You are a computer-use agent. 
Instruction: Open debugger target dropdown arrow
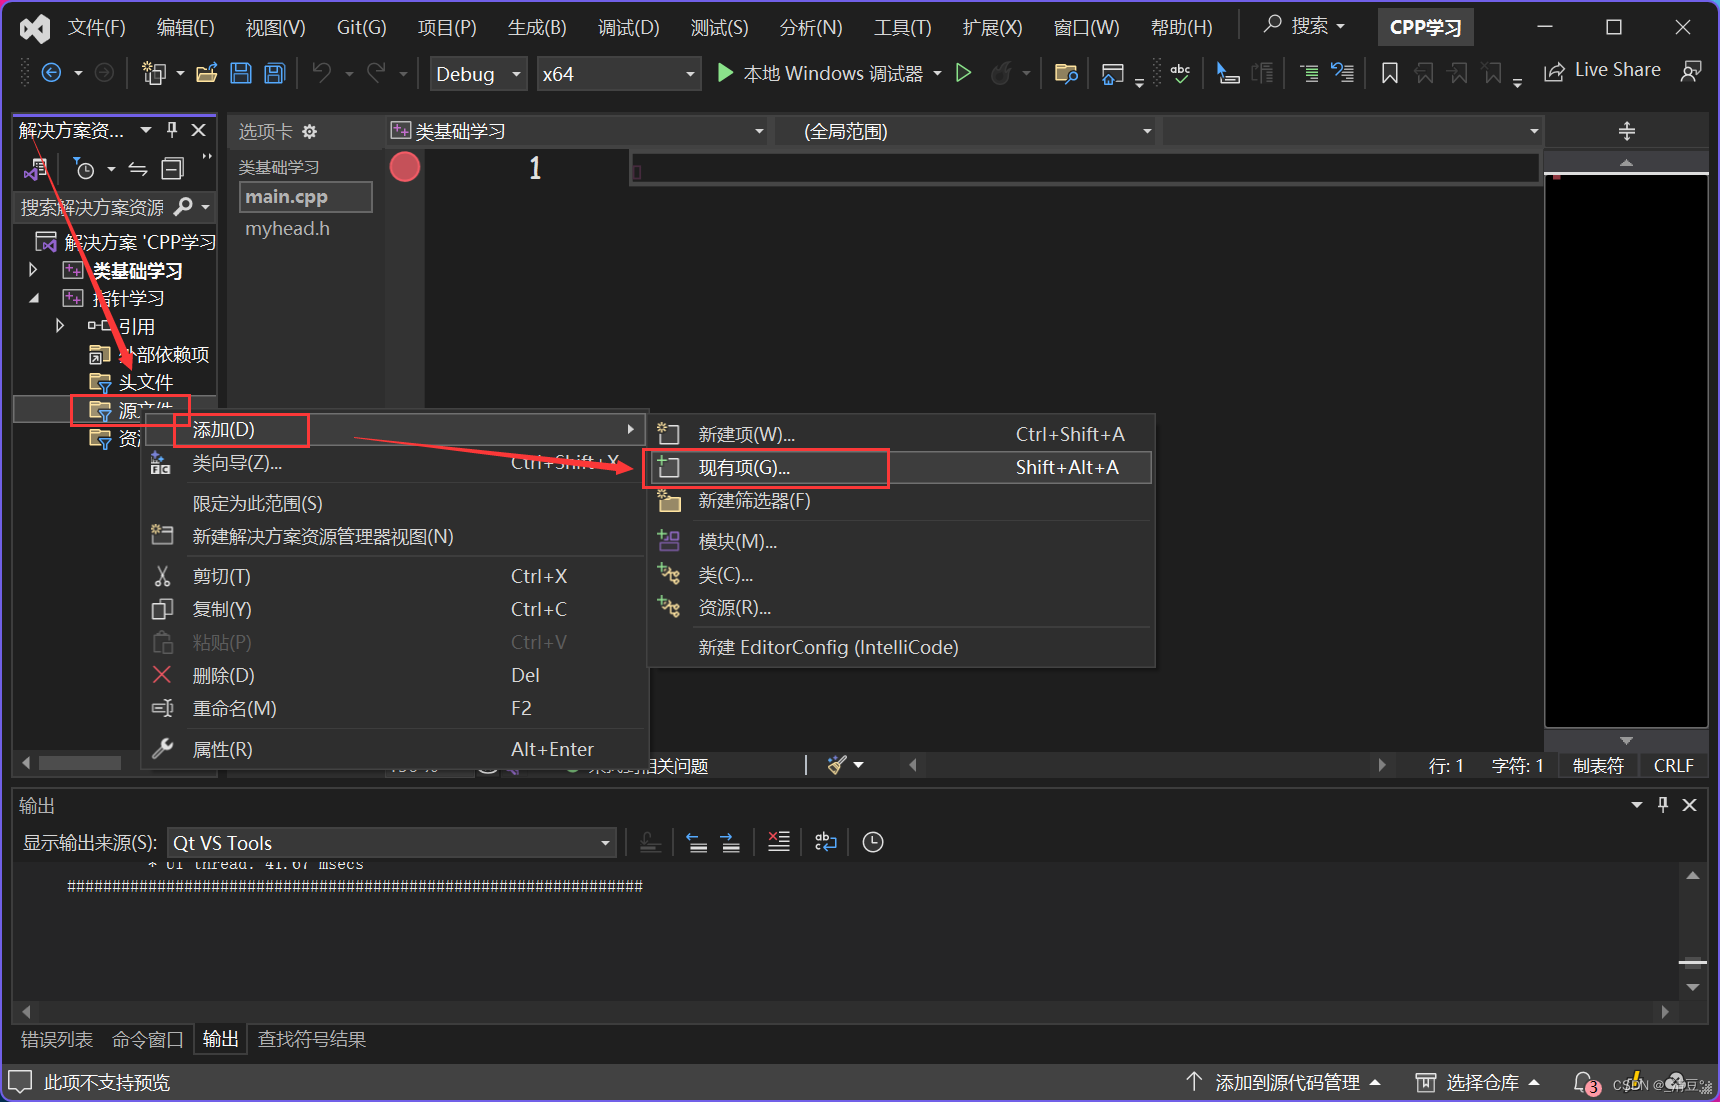[x=937, y=74]
